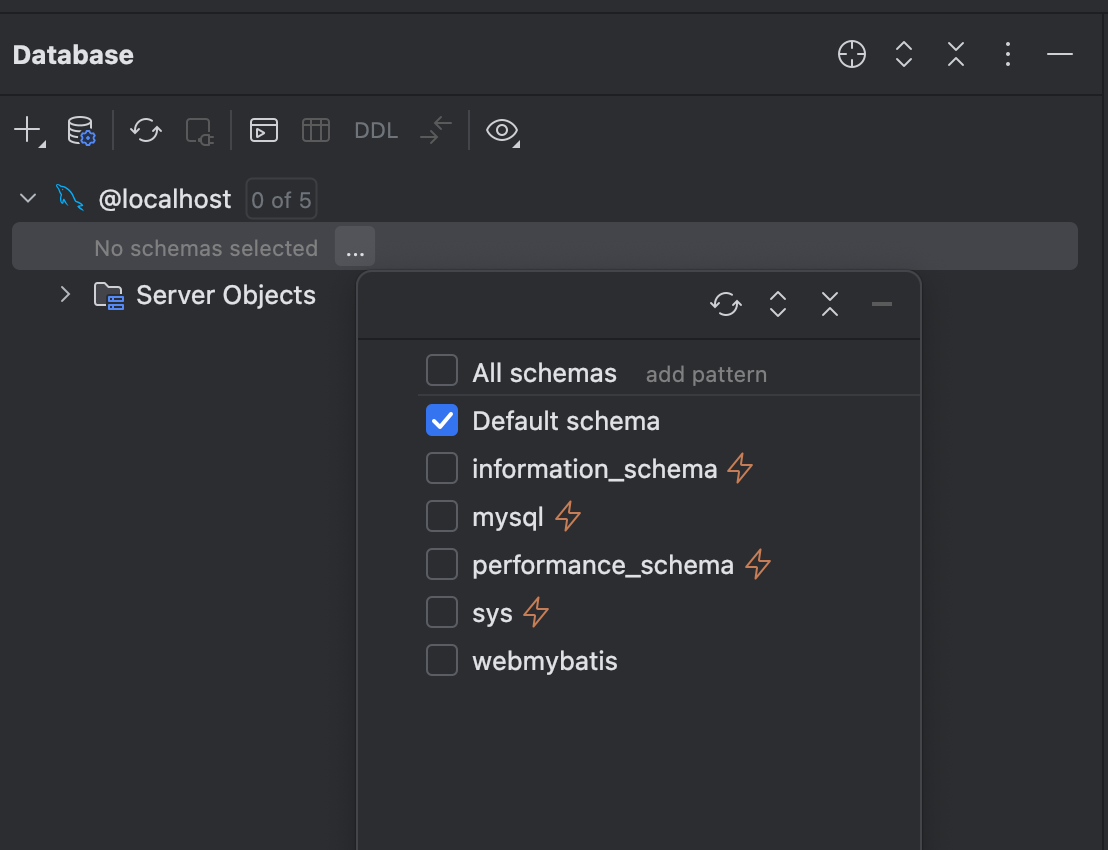
Task: Click the ellipsis button beside No schemas selected
Action: point(355,248)
